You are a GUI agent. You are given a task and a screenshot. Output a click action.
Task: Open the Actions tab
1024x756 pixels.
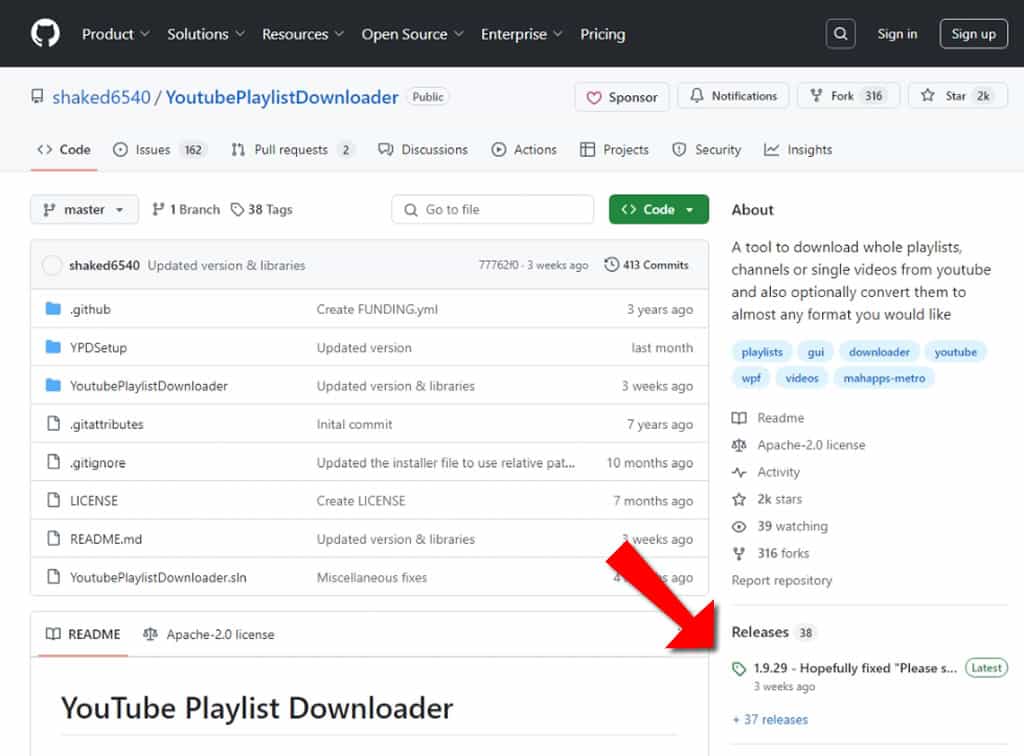524,150
